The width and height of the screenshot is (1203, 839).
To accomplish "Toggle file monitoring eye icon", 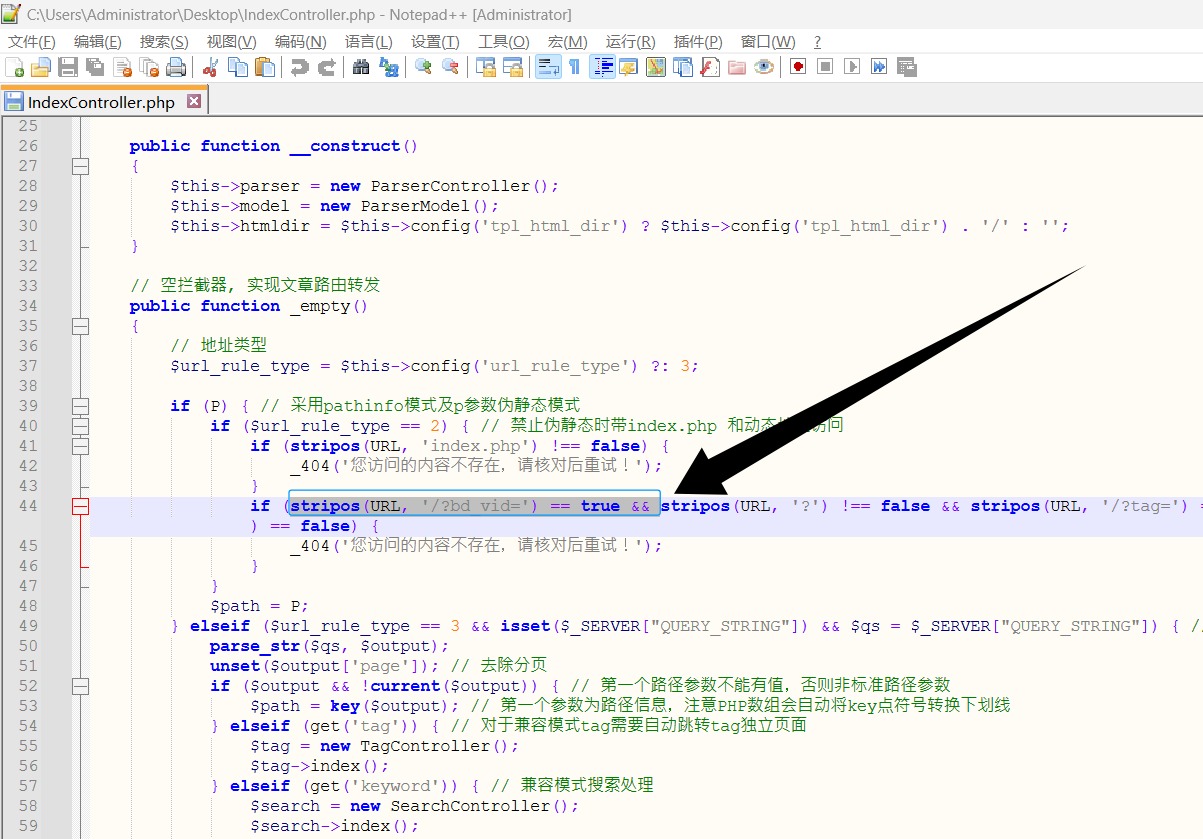I will click(764, 67).
